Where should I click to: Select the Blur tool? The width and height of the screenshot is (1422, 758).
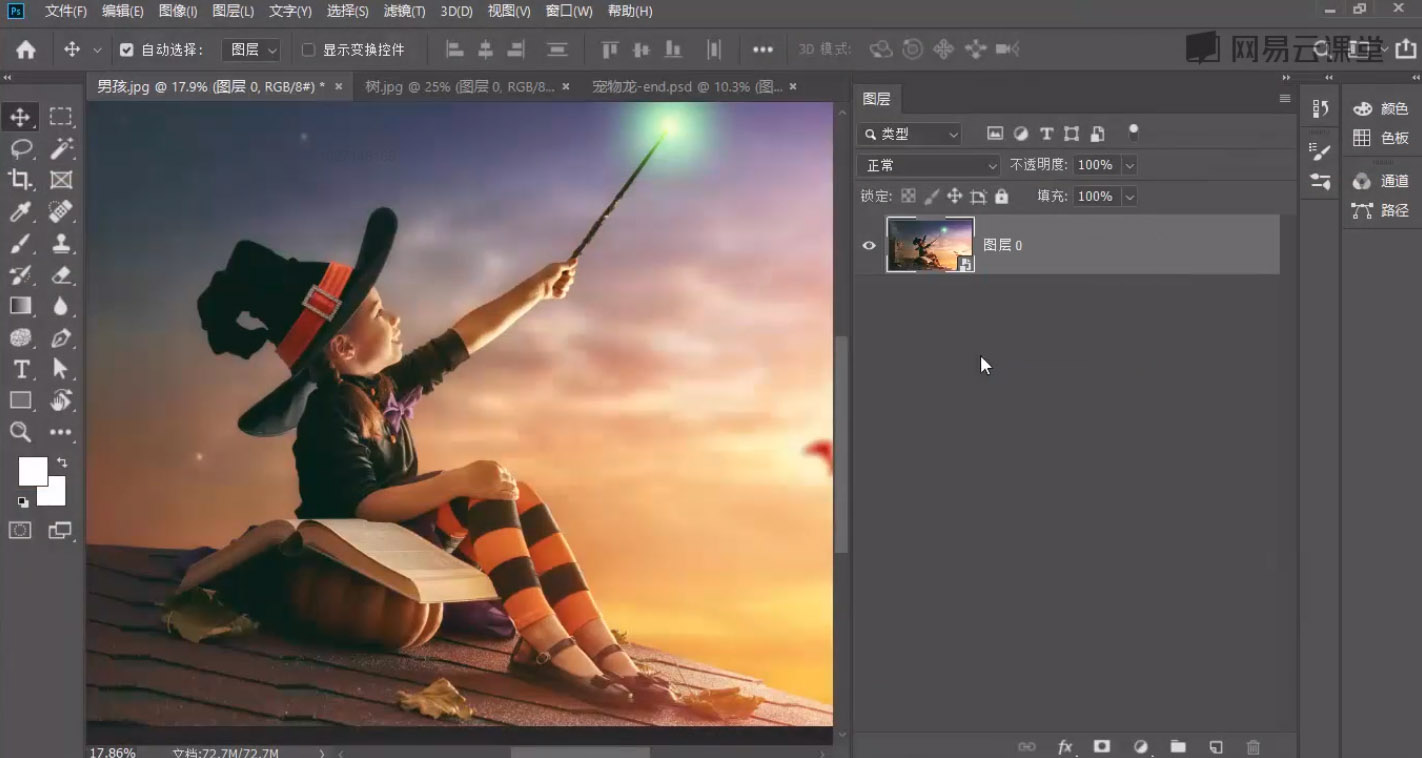click(61, 306)
